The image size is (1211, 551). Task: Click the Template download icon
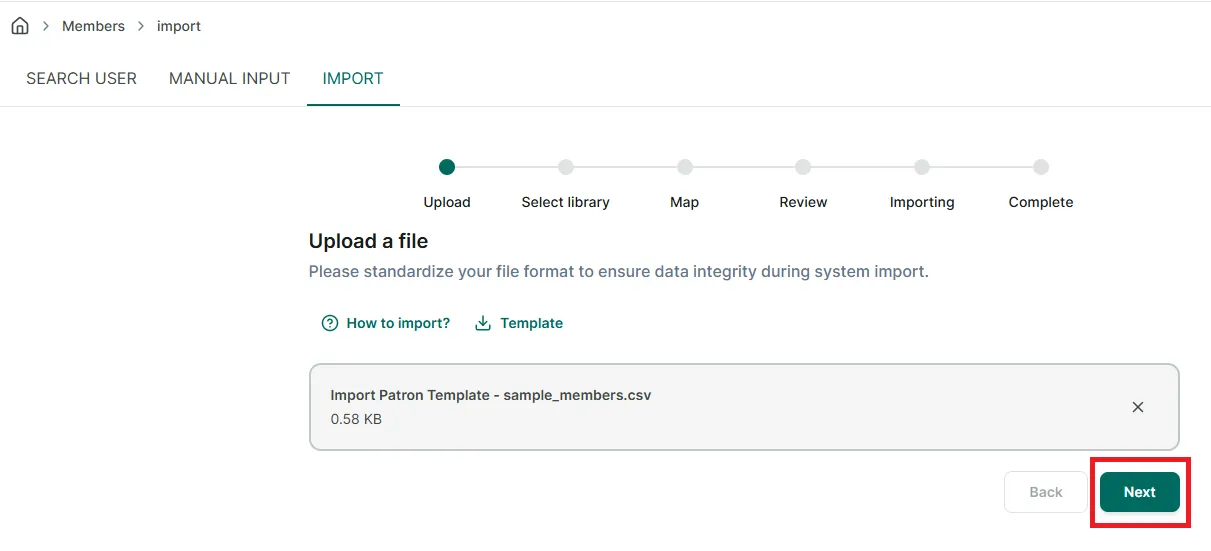(483, 323)
